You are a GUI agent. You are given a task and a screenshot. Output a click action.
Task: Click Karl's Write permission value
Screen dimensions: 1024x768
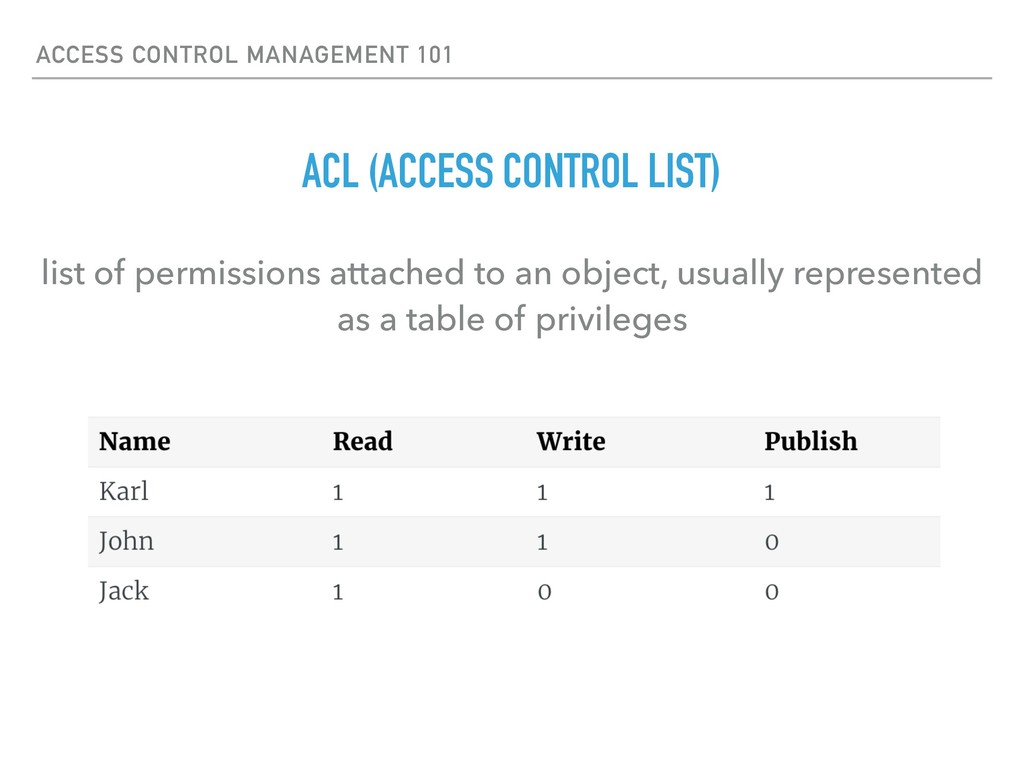click(x=542, y=492)
